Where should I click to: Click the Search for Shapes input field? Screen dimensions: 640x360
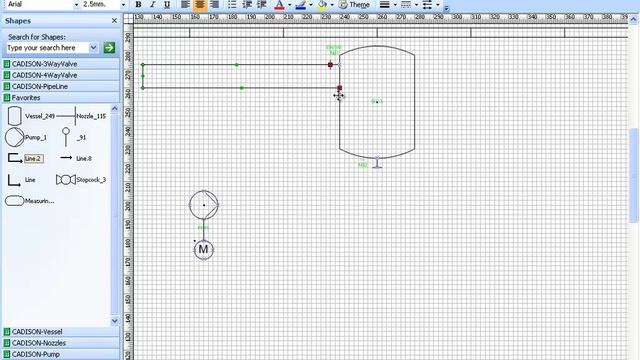point(47,48)
